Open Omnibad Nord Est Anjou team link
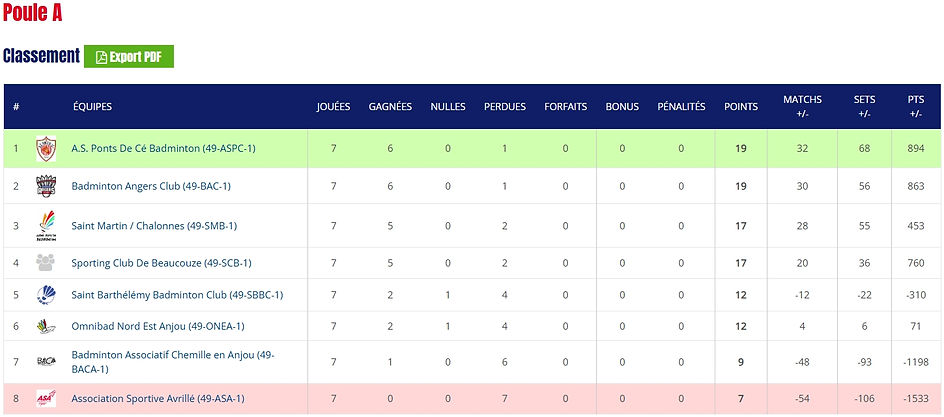The image size is (944, 417). point(158,326)
